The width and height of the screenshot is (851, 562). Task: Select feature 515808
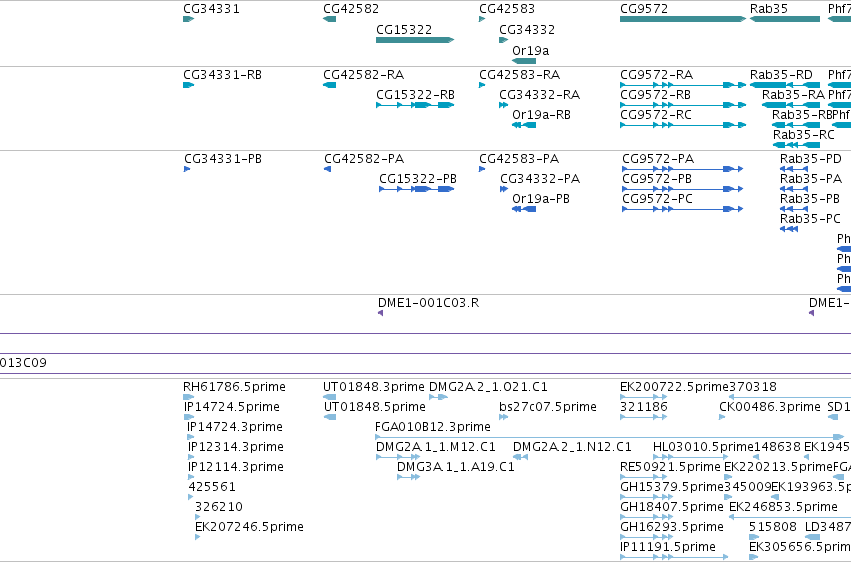coord(773,527)
